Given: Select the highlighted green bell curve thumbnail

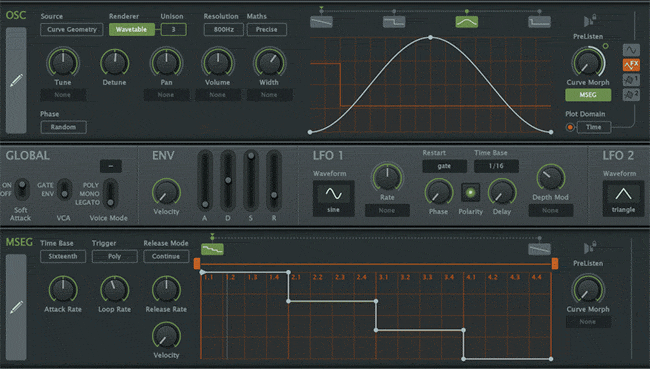Looking at the screenshot, I should [467, 22].
